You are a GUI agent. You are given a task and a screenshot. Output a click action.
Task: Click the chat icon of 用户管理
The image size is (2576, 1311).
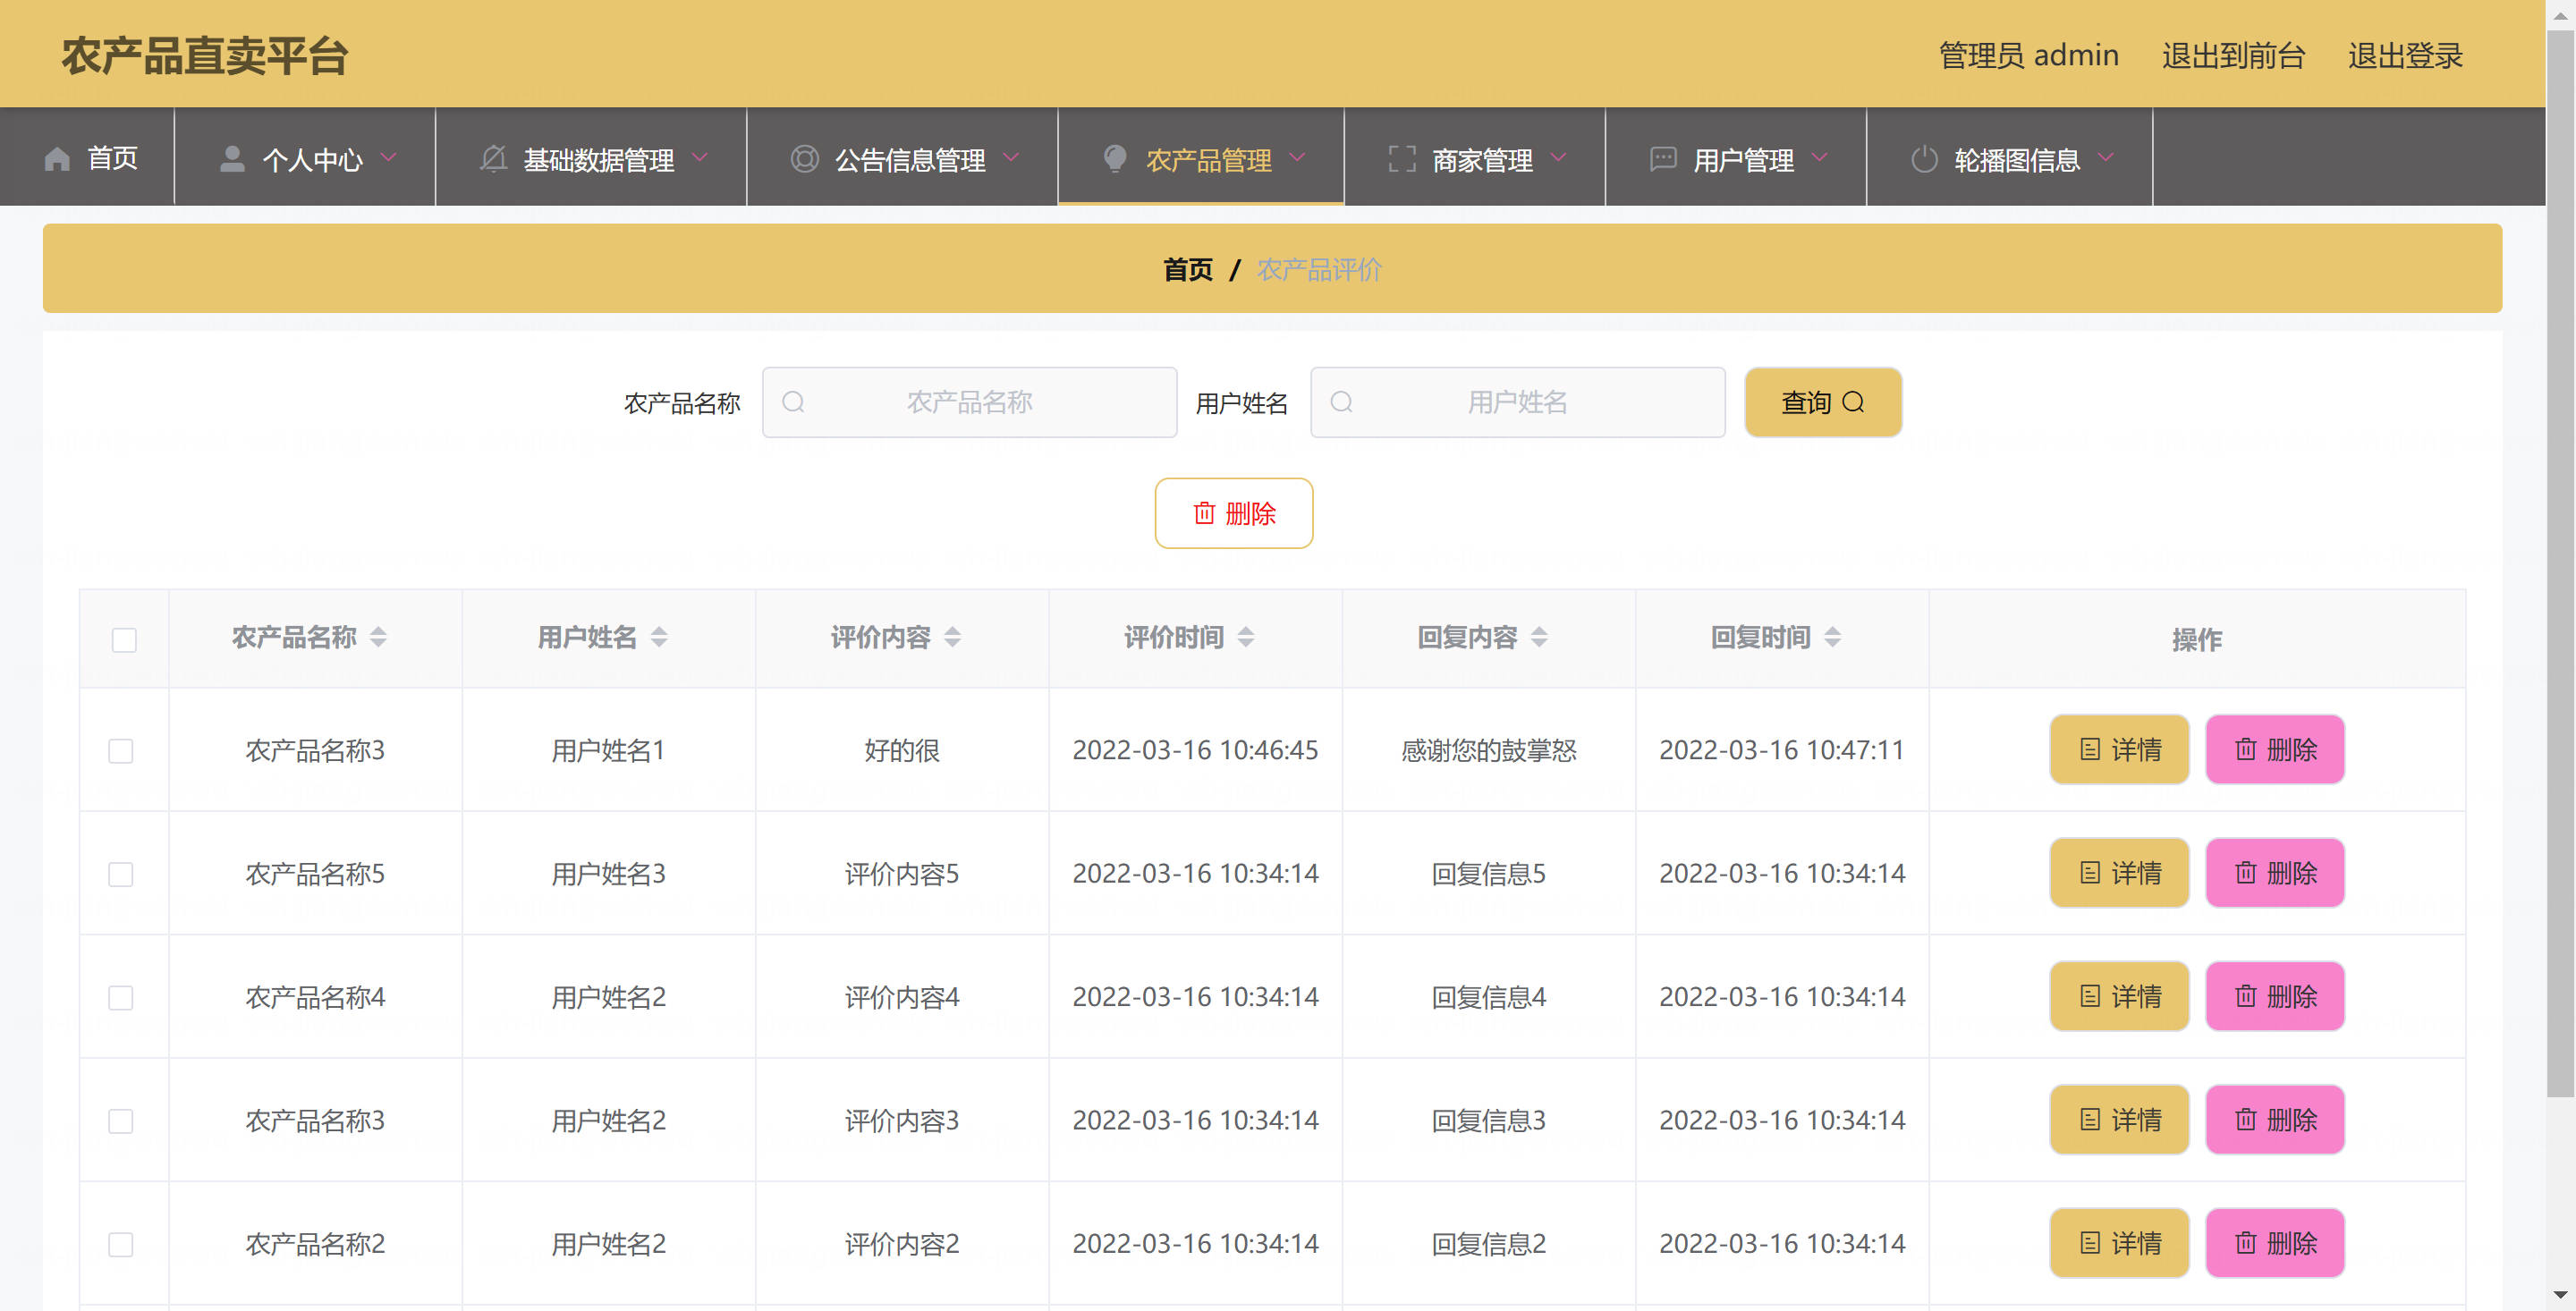tap(1663, 159)
